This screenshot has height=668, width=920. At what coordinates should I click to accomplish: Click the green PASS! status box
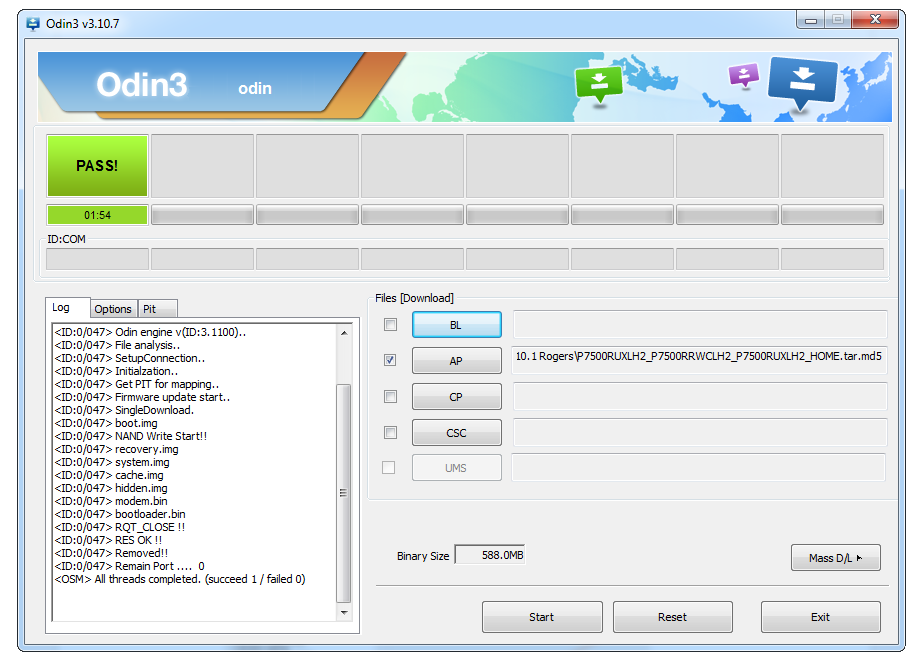click(97, 166)
